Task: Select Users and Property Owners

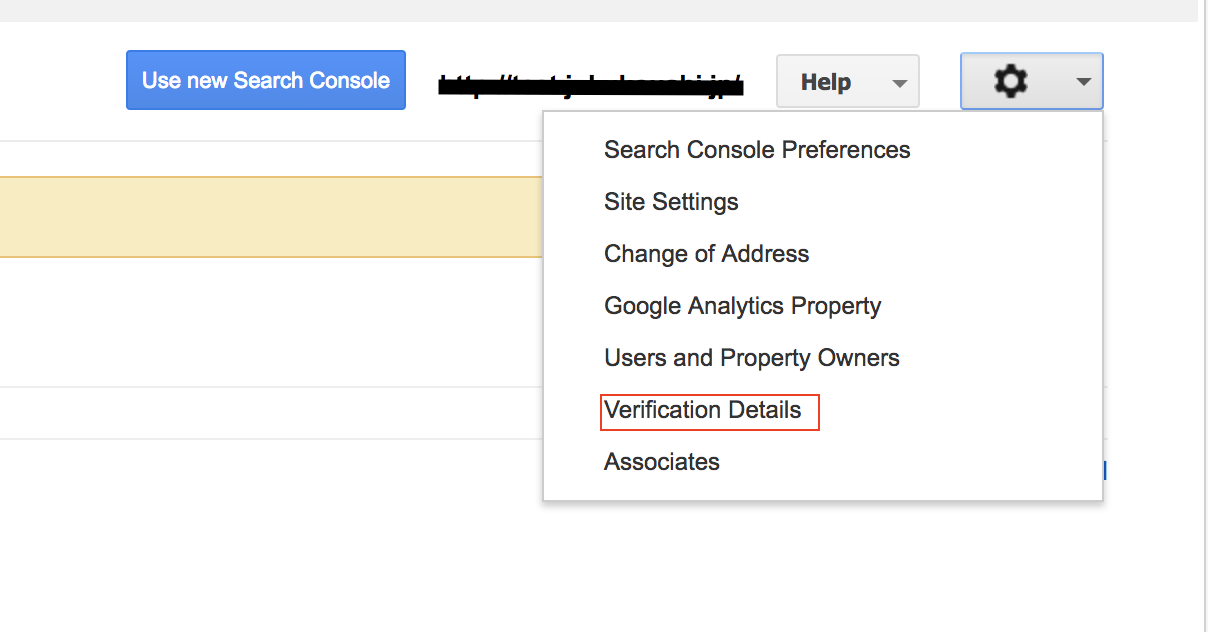Action: (x=752, y=358)
